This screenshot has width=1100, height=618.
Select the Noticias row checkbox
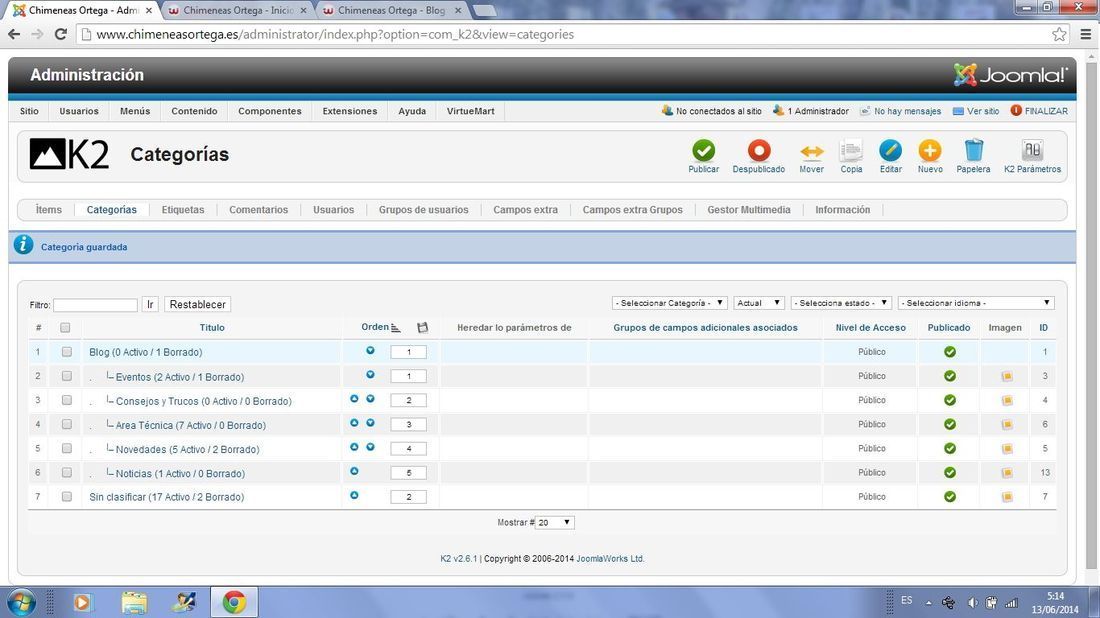click(67, 473)
